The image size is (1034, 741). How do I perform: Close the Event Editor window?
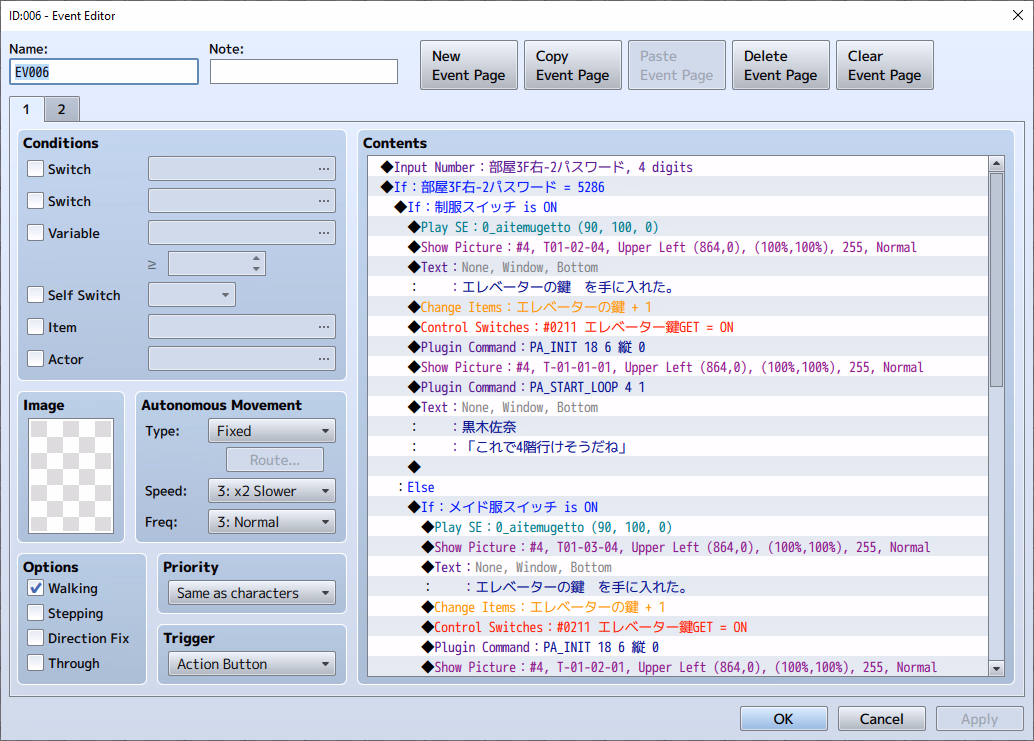[x=1016, y=14]
